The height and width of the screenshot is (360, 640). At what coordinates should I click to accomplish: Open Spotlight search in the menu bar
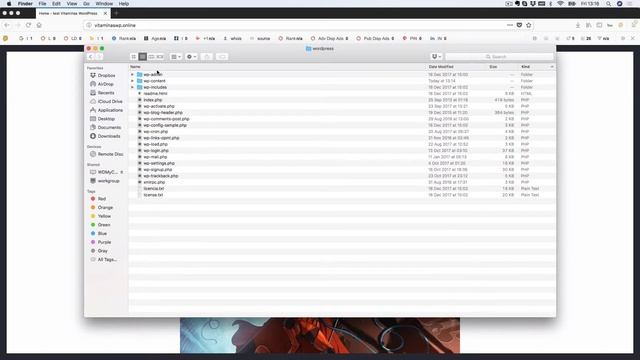point(608,4)
